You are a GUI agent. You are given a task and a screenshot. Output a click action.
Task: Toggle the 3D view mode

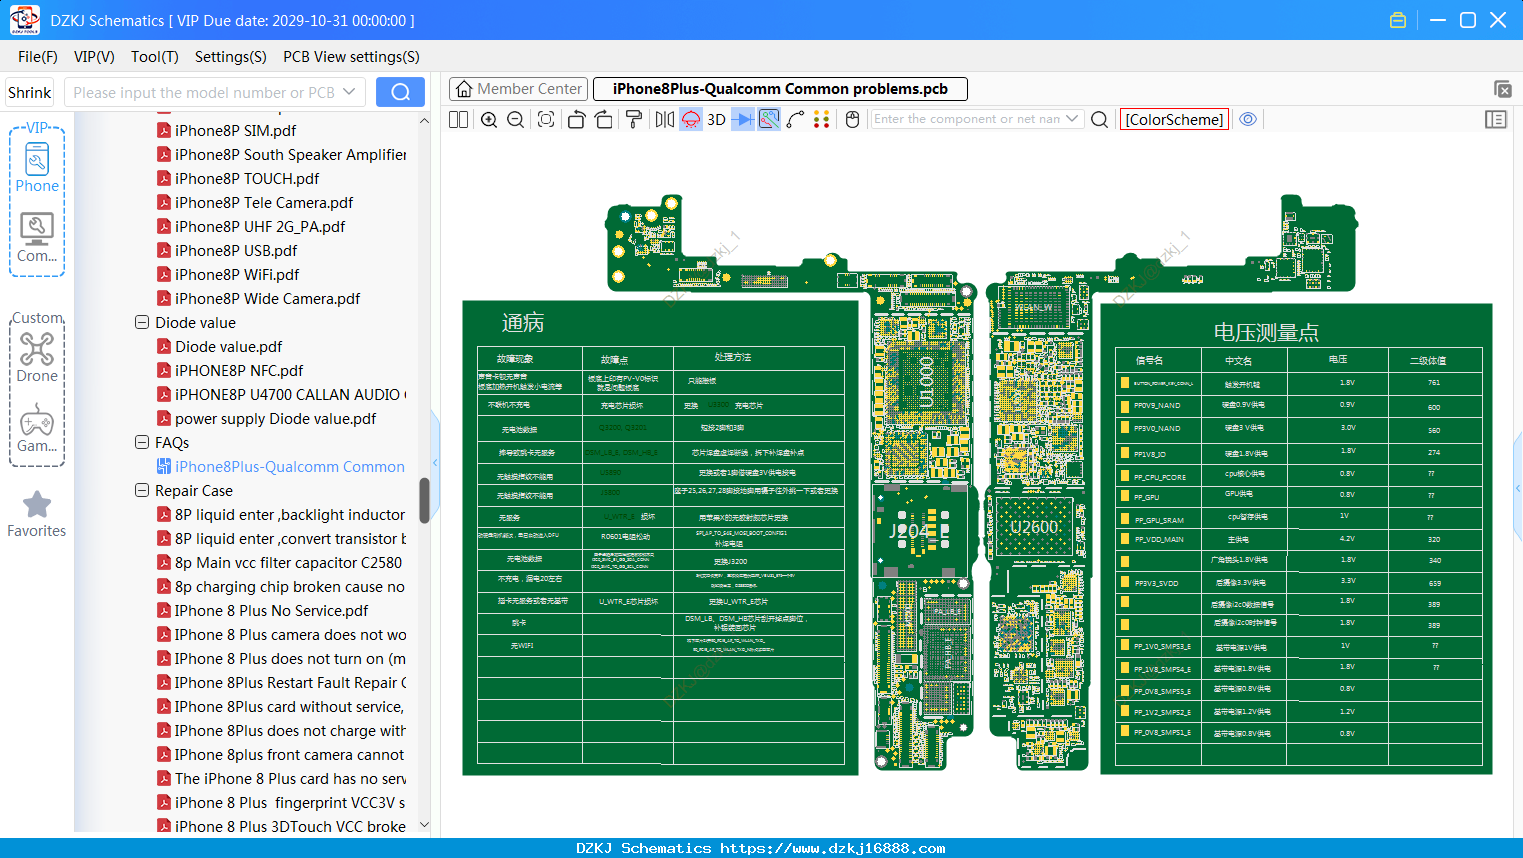(x=716, y=120)
